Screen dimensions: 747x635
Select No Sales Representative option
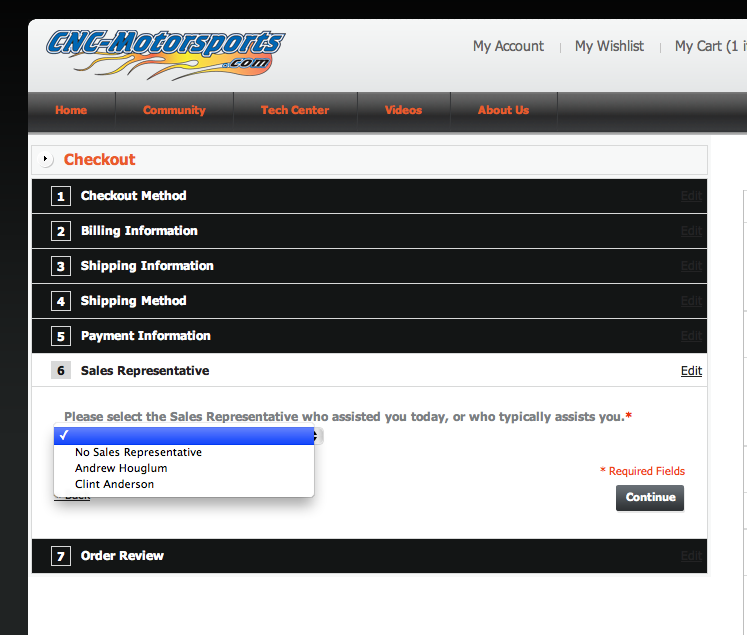[138, 452]
